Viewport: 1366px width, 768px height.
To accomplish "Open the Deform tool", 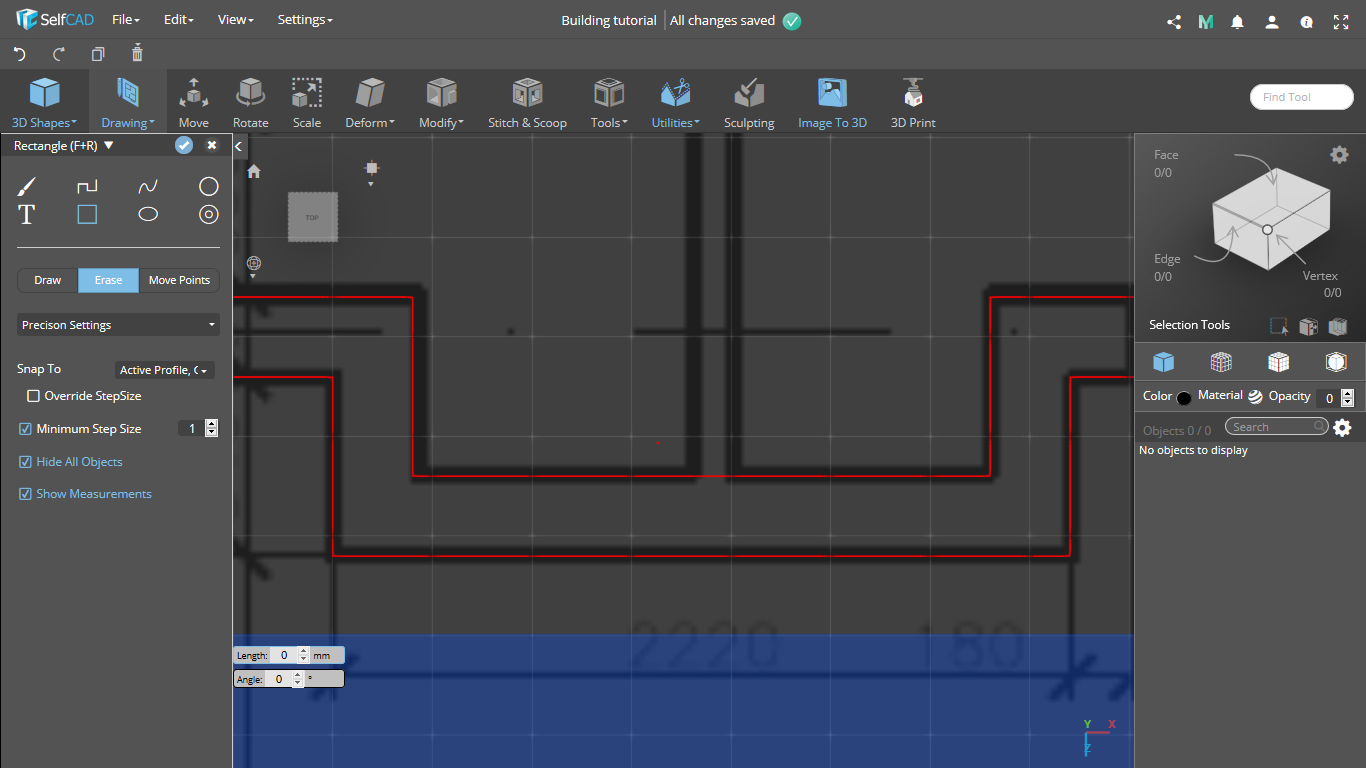I will click(370, 103).
